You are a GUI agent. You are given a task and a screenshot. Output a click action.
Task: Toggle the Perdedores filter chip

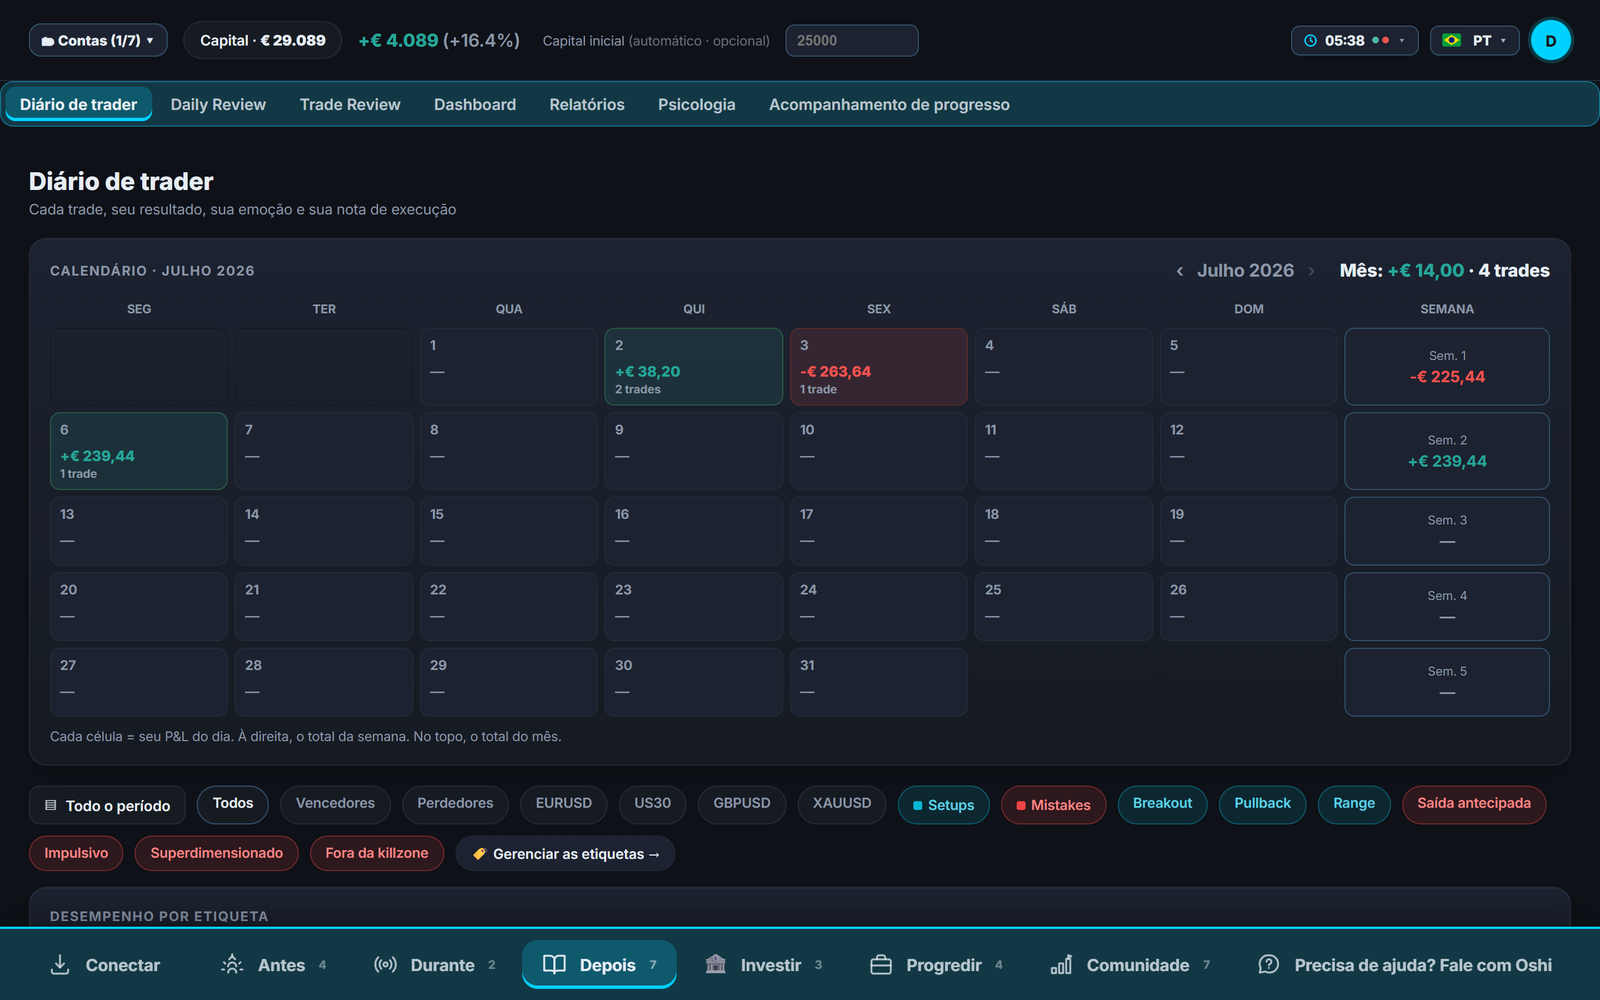click(x=455, y=804)
